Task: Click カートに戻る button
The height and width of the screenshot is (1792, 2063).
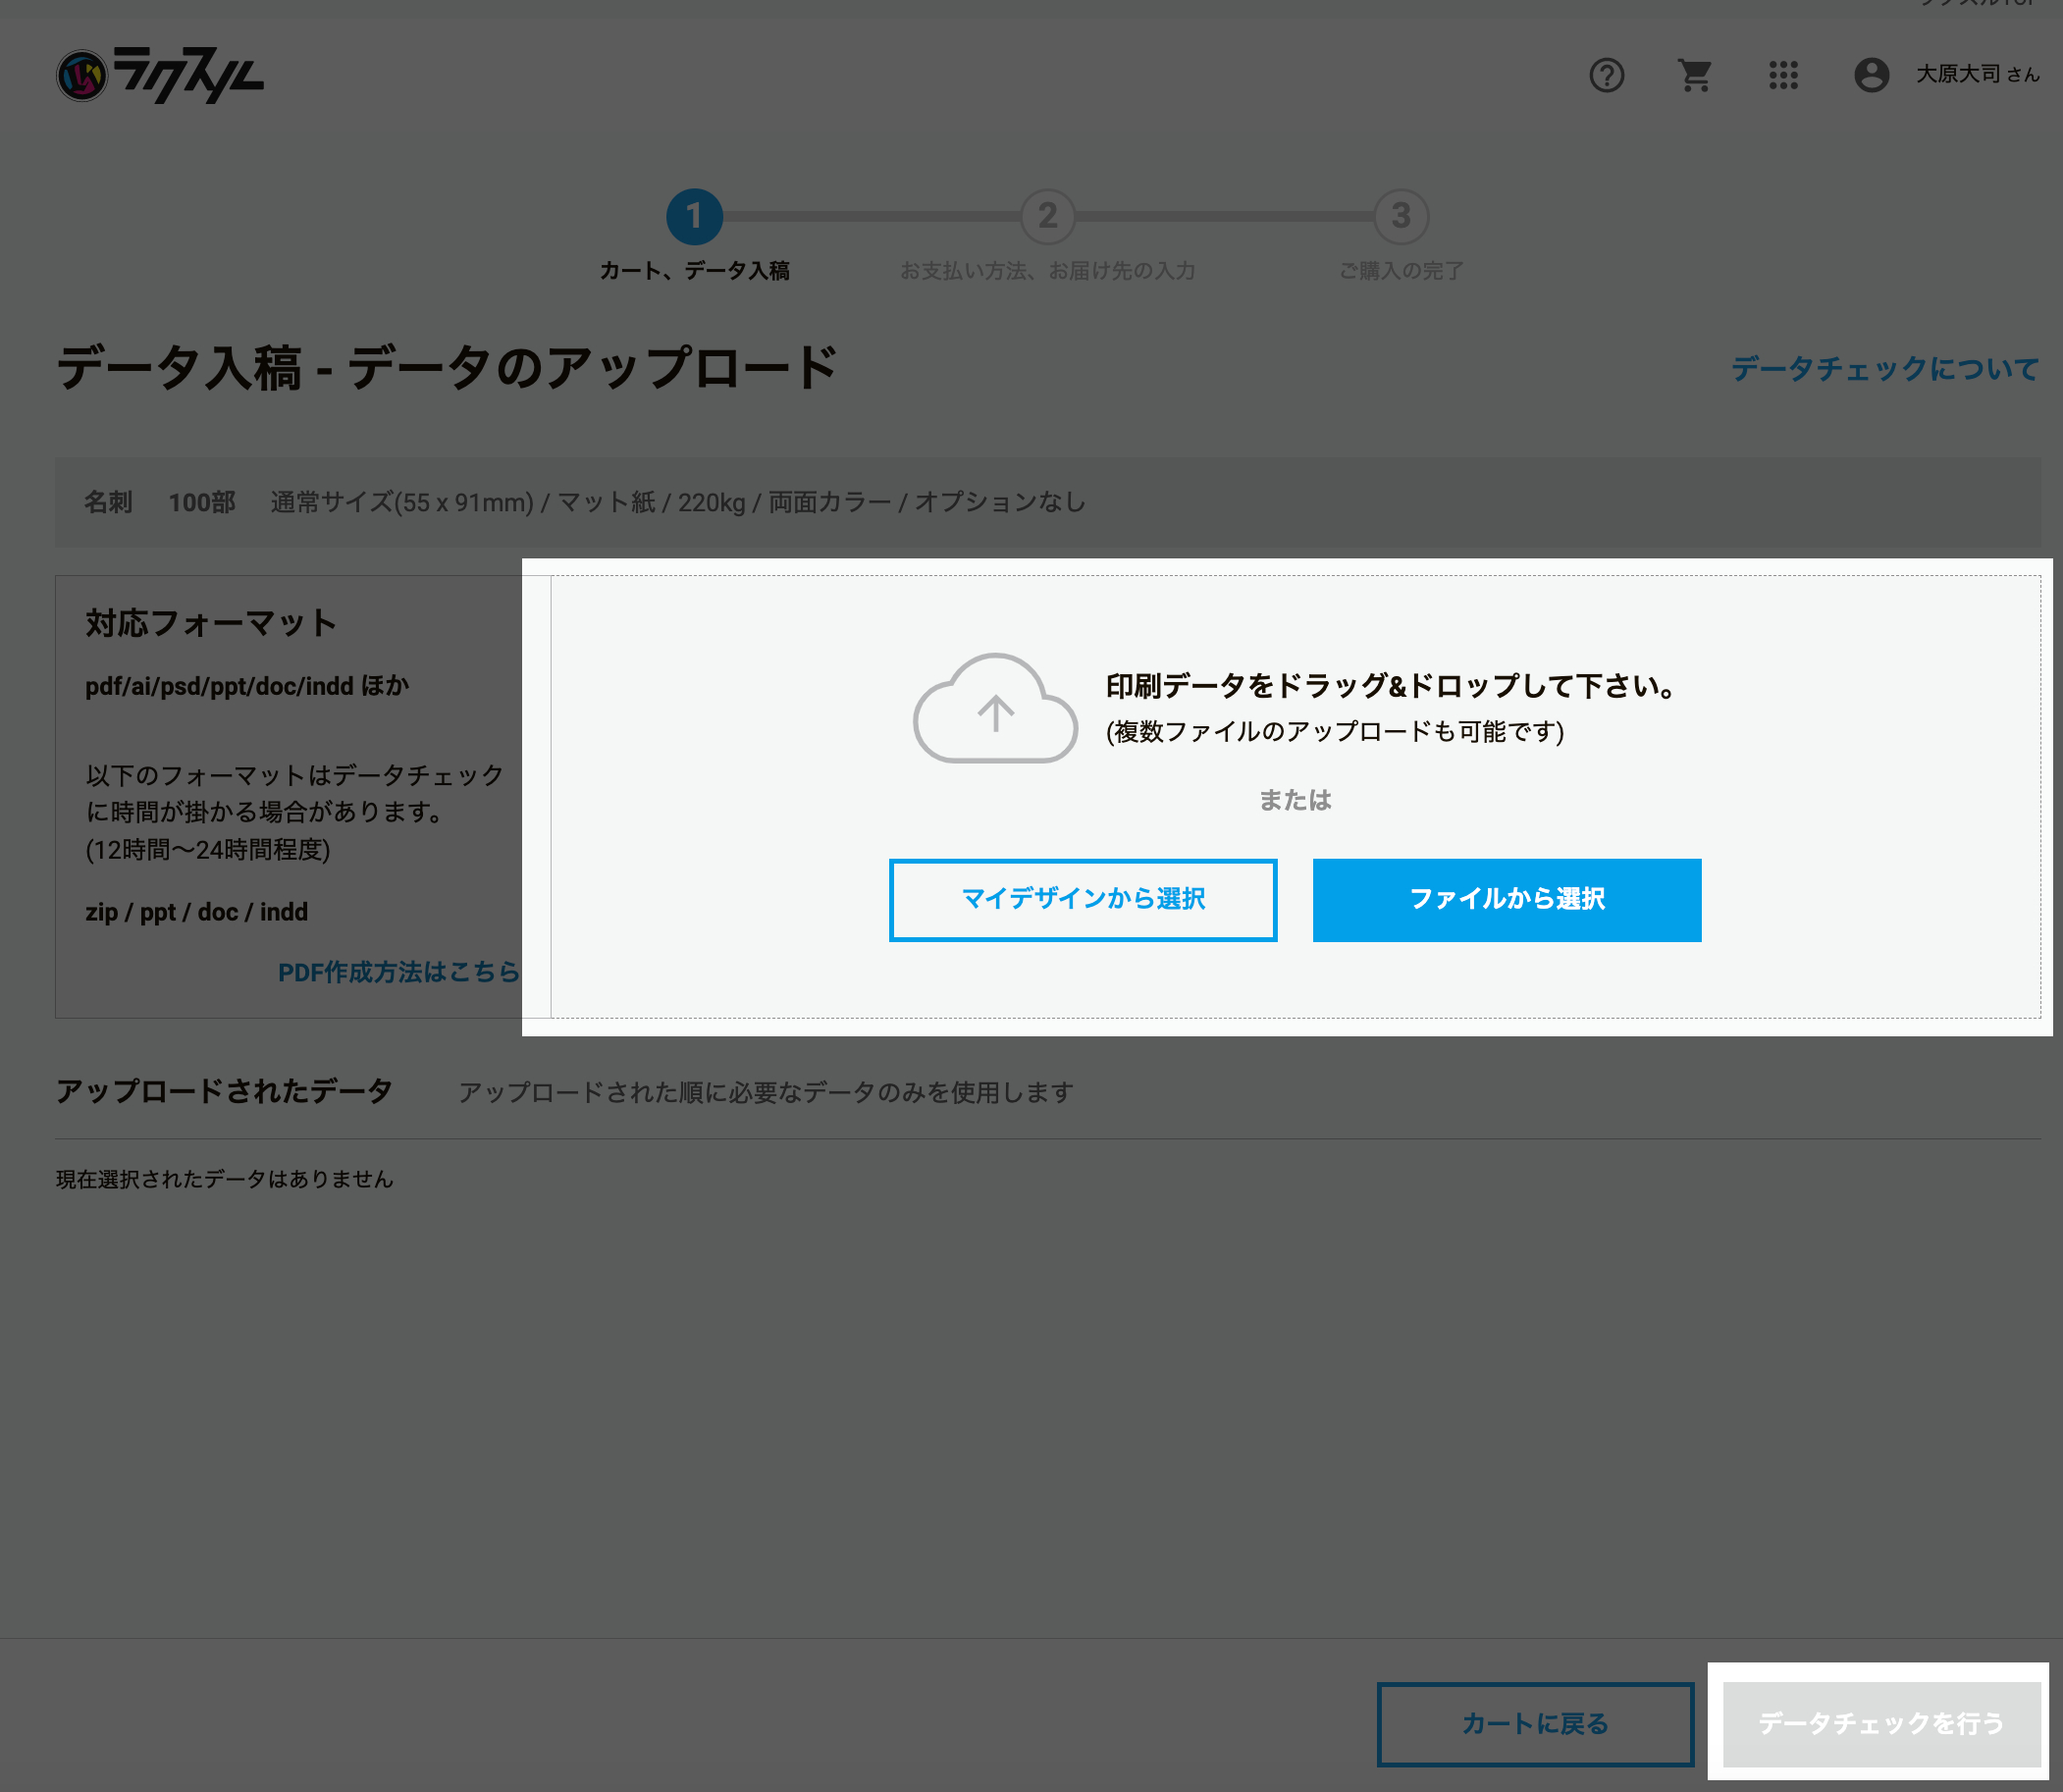Action: pos(1535,1724)
